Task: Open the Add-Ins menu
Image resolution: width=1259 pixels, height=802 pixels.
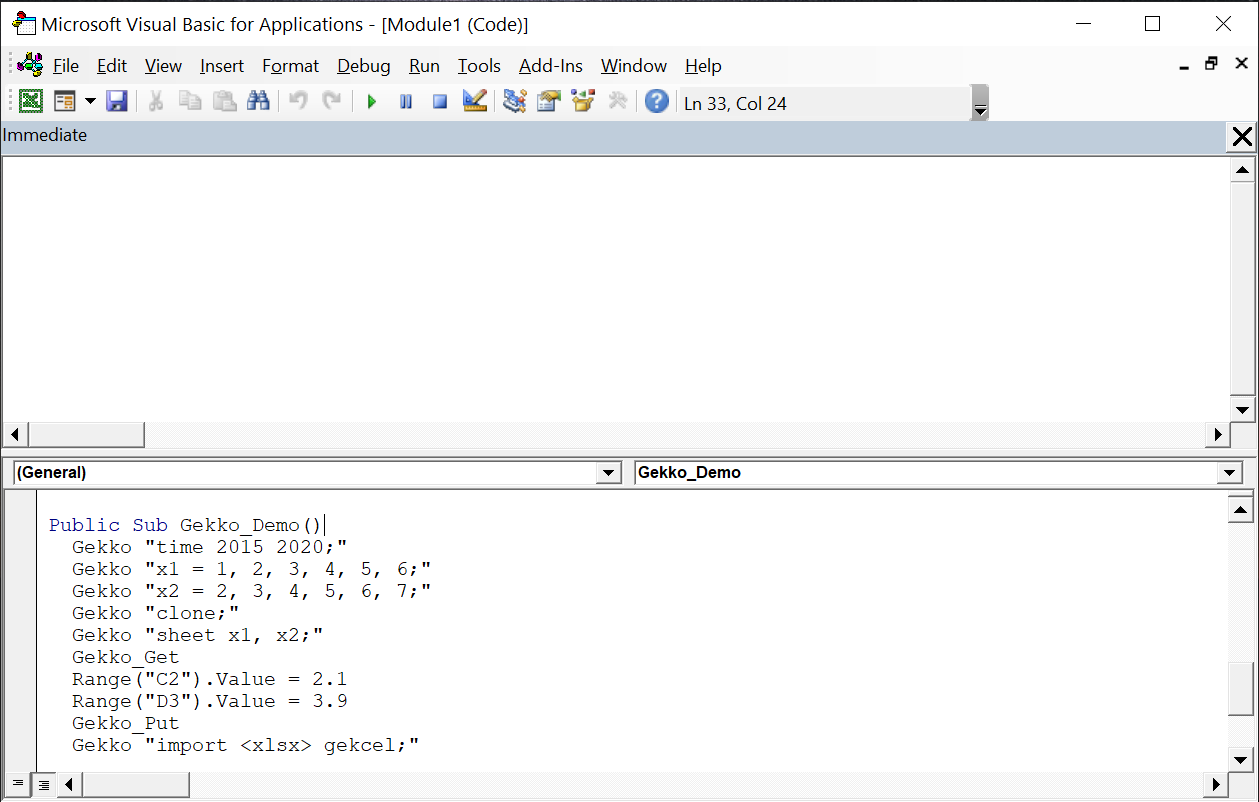Action: pyautogui.click(x=551, y=66)
